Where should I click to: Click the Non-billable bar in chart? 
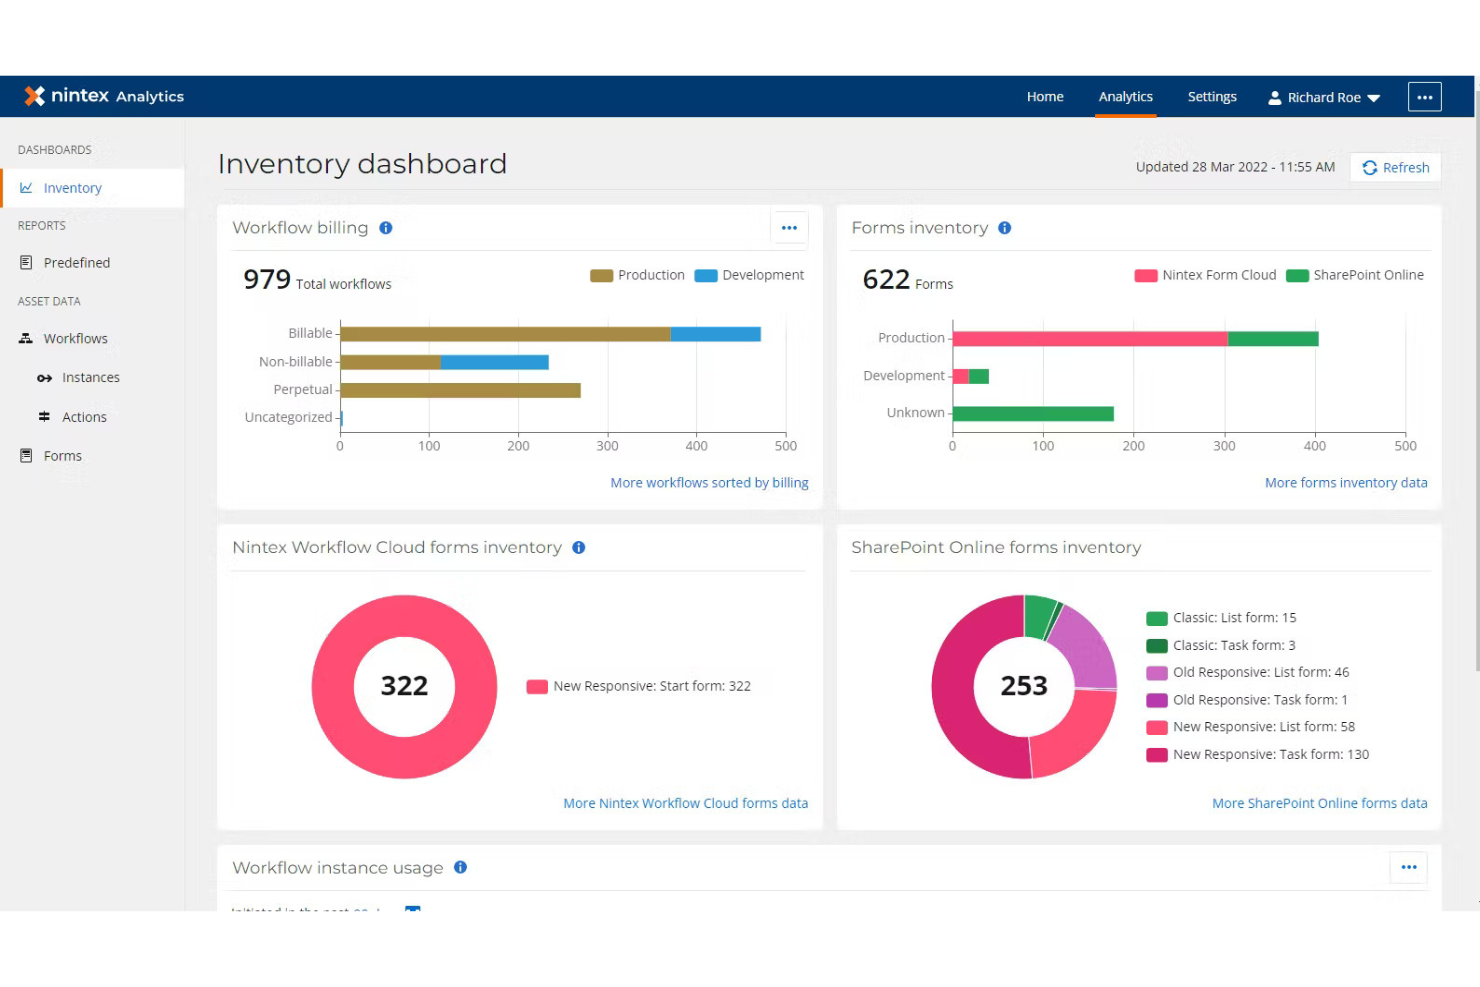pos(444,362)
